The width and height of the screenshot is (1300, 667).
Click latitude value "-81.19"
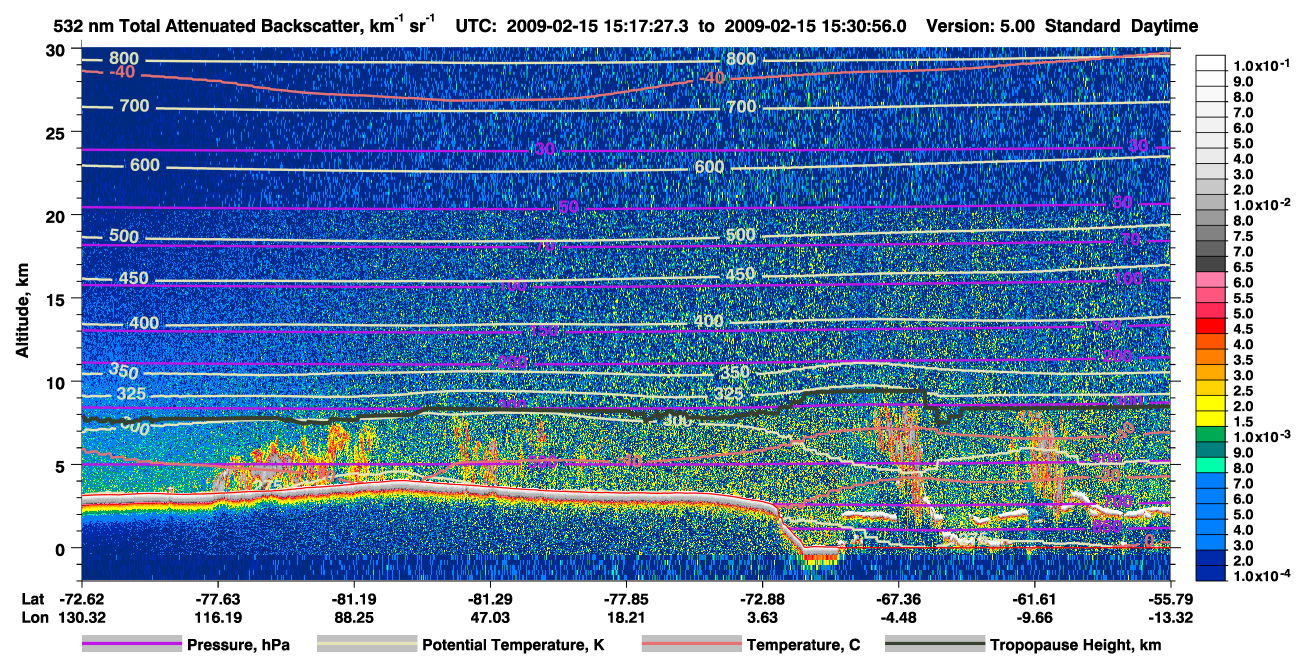pos(354,599)
